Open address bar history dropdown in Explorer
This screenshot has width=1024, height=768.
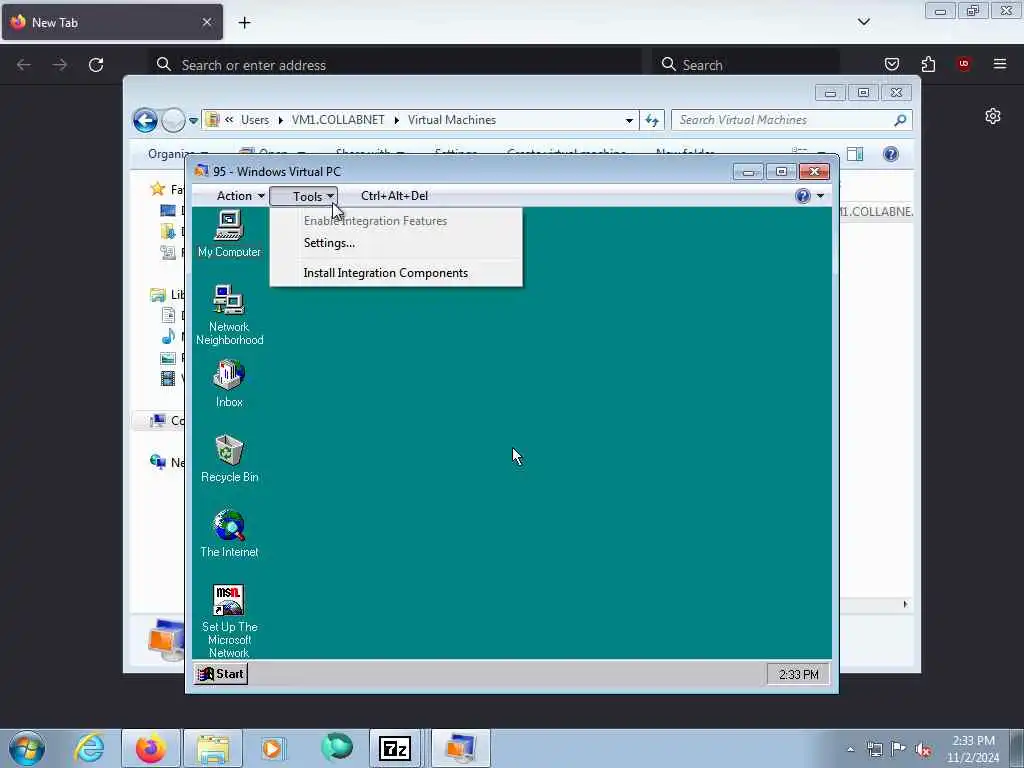click(629, 120)
